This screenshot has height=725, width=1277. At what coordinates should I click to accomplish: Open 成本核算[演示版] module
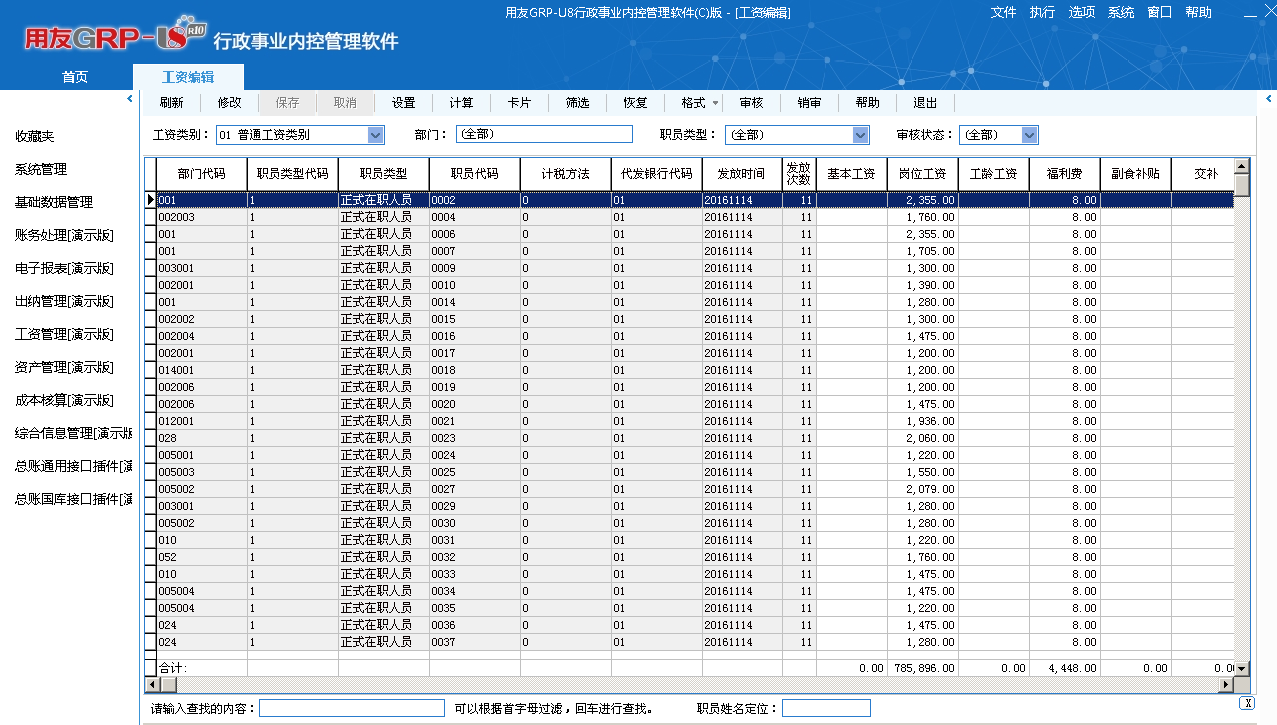tap(64, 400)
